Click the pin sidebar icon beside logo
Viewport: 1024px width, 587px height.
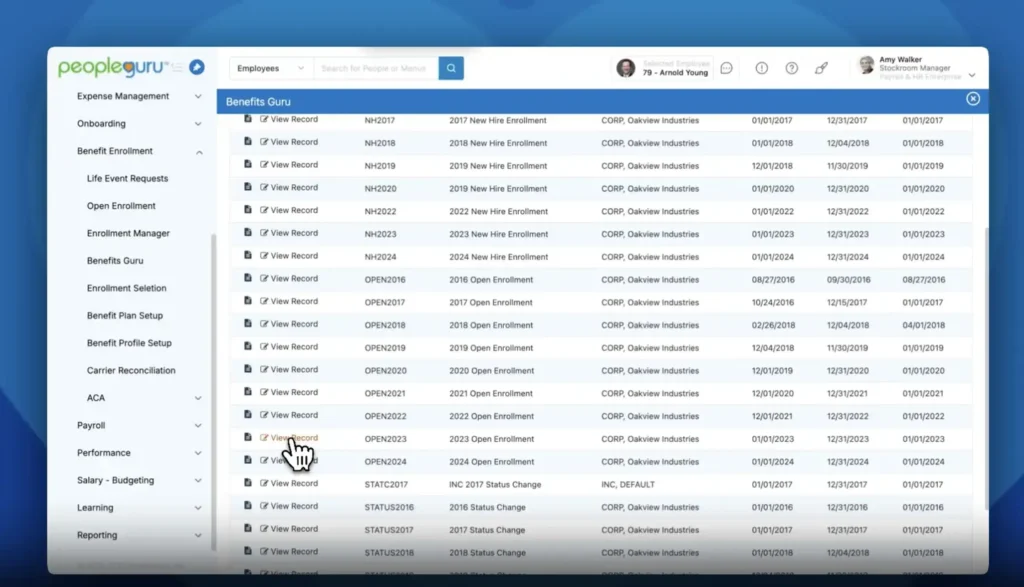tap(197, 68)
